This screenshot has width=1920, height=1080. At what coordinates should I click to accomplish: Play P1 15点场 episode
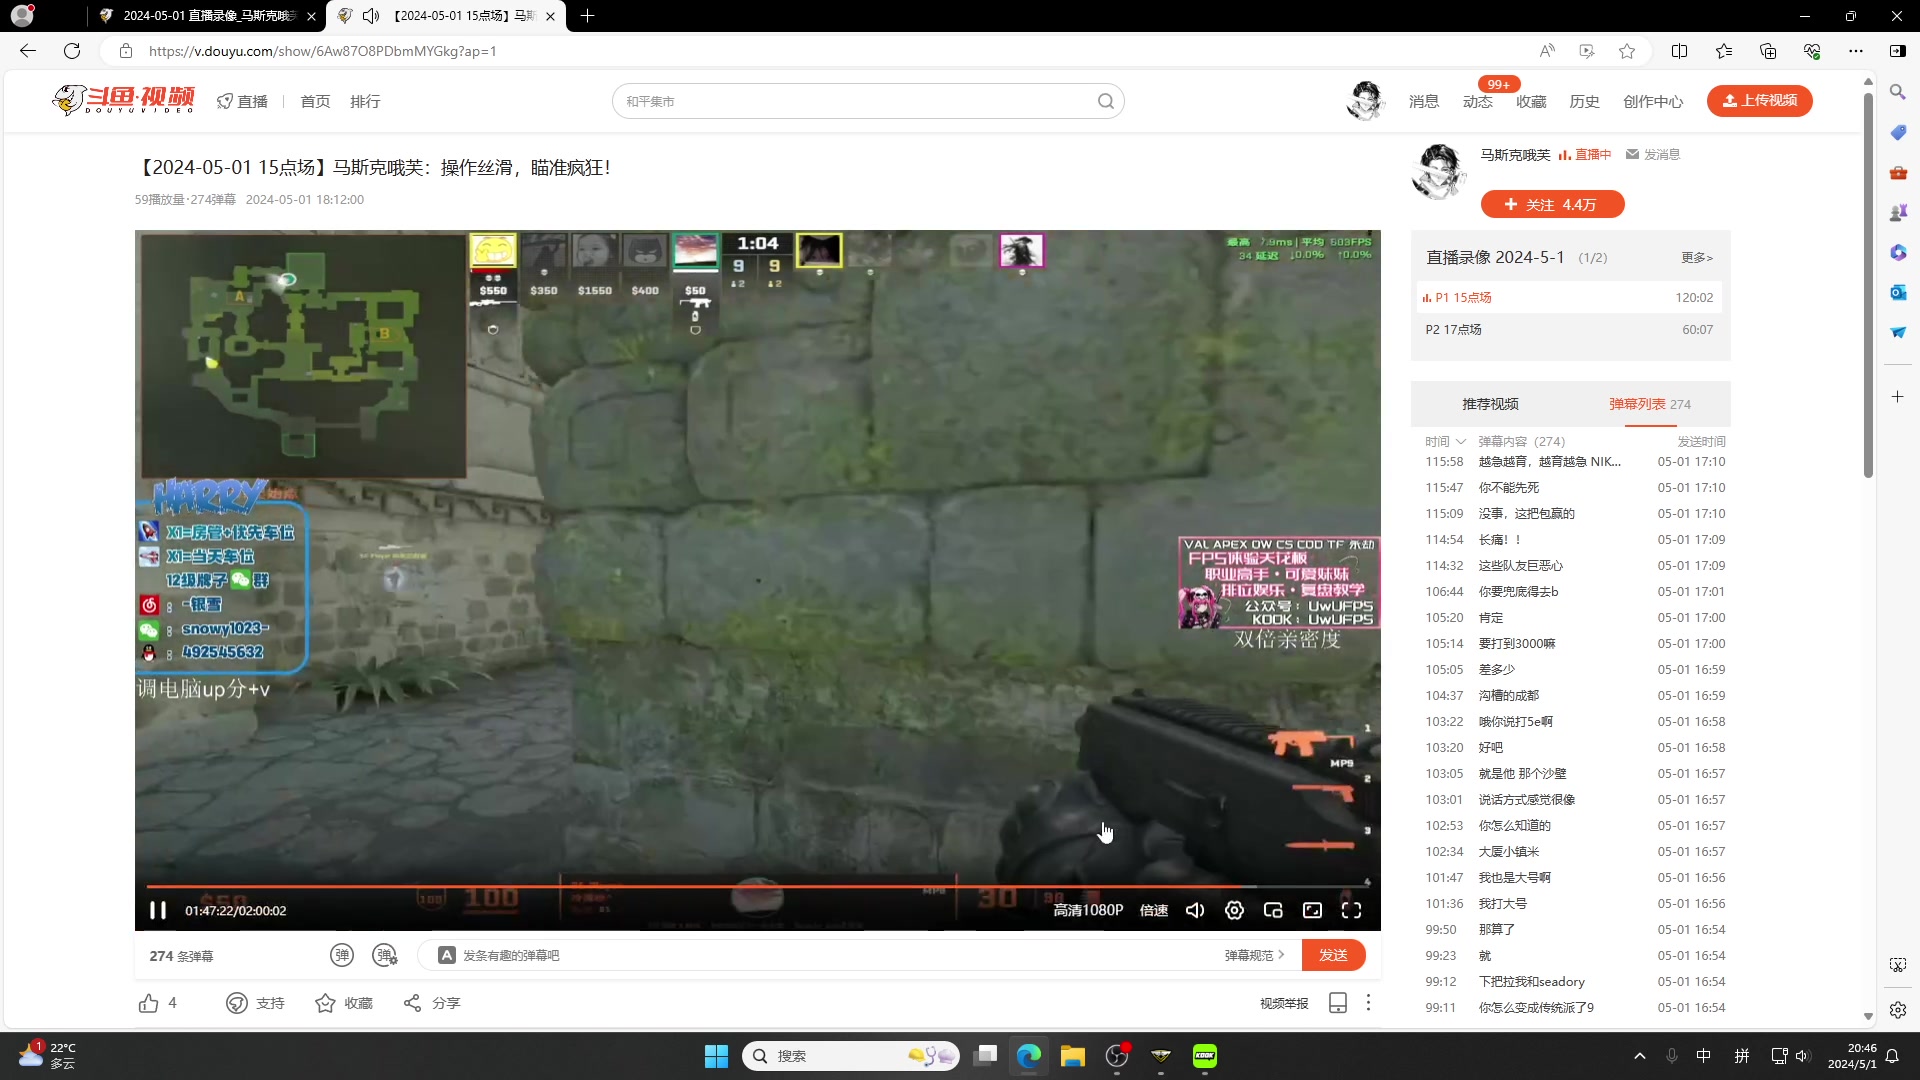1568,297
